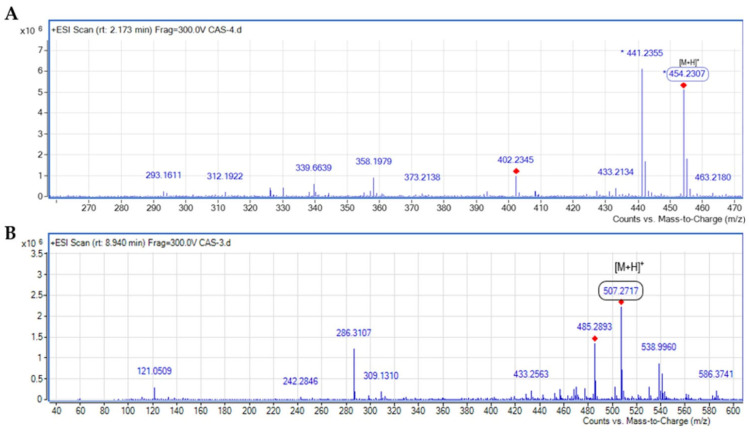Click the 121.0509 peak label
The image size is (749, 432).
[x=154, y=371]
